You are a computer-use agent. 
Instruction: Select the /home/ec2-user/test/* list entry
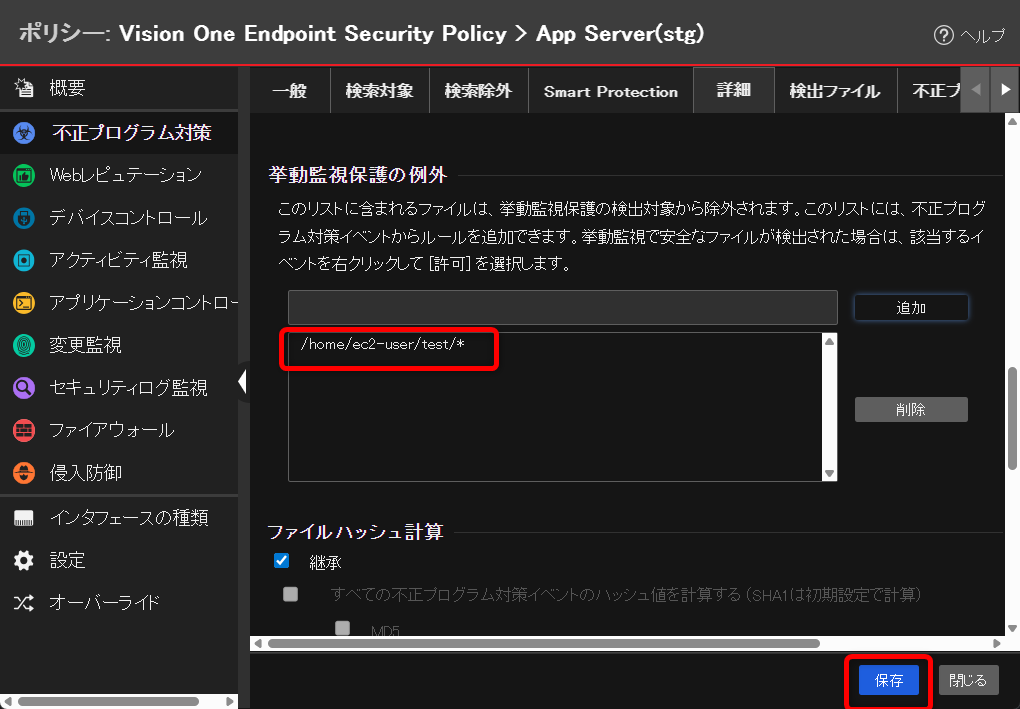point(382,344)
